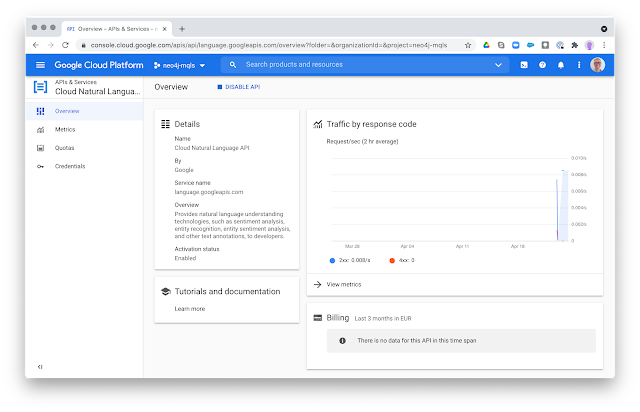Click the search magnifier icon
Image resolution: width=640 pixels, height=412 pixels.
(x=233, y=65)
